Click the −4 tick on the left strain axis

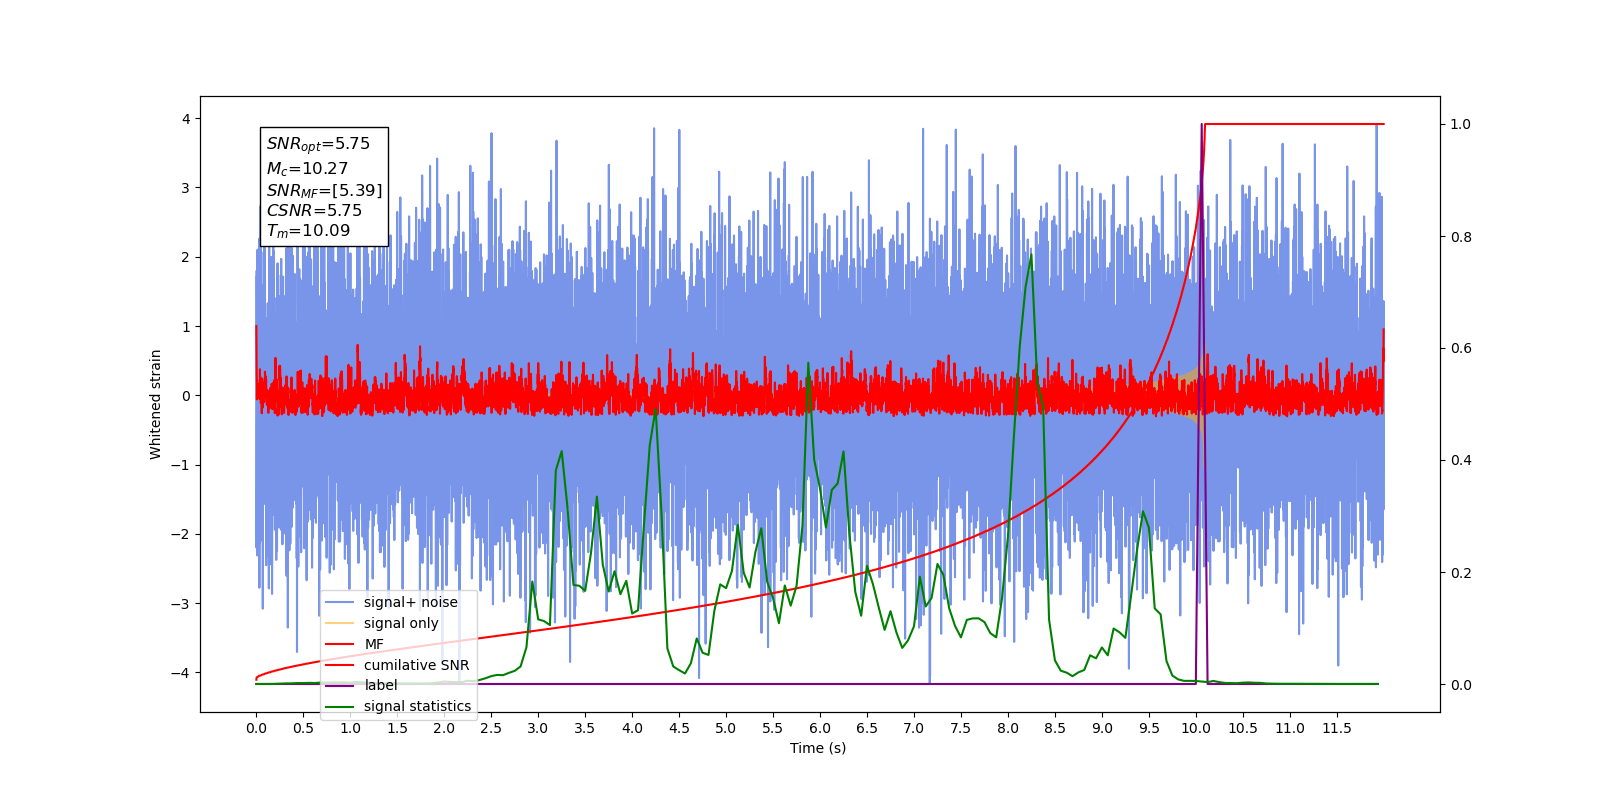181,673
